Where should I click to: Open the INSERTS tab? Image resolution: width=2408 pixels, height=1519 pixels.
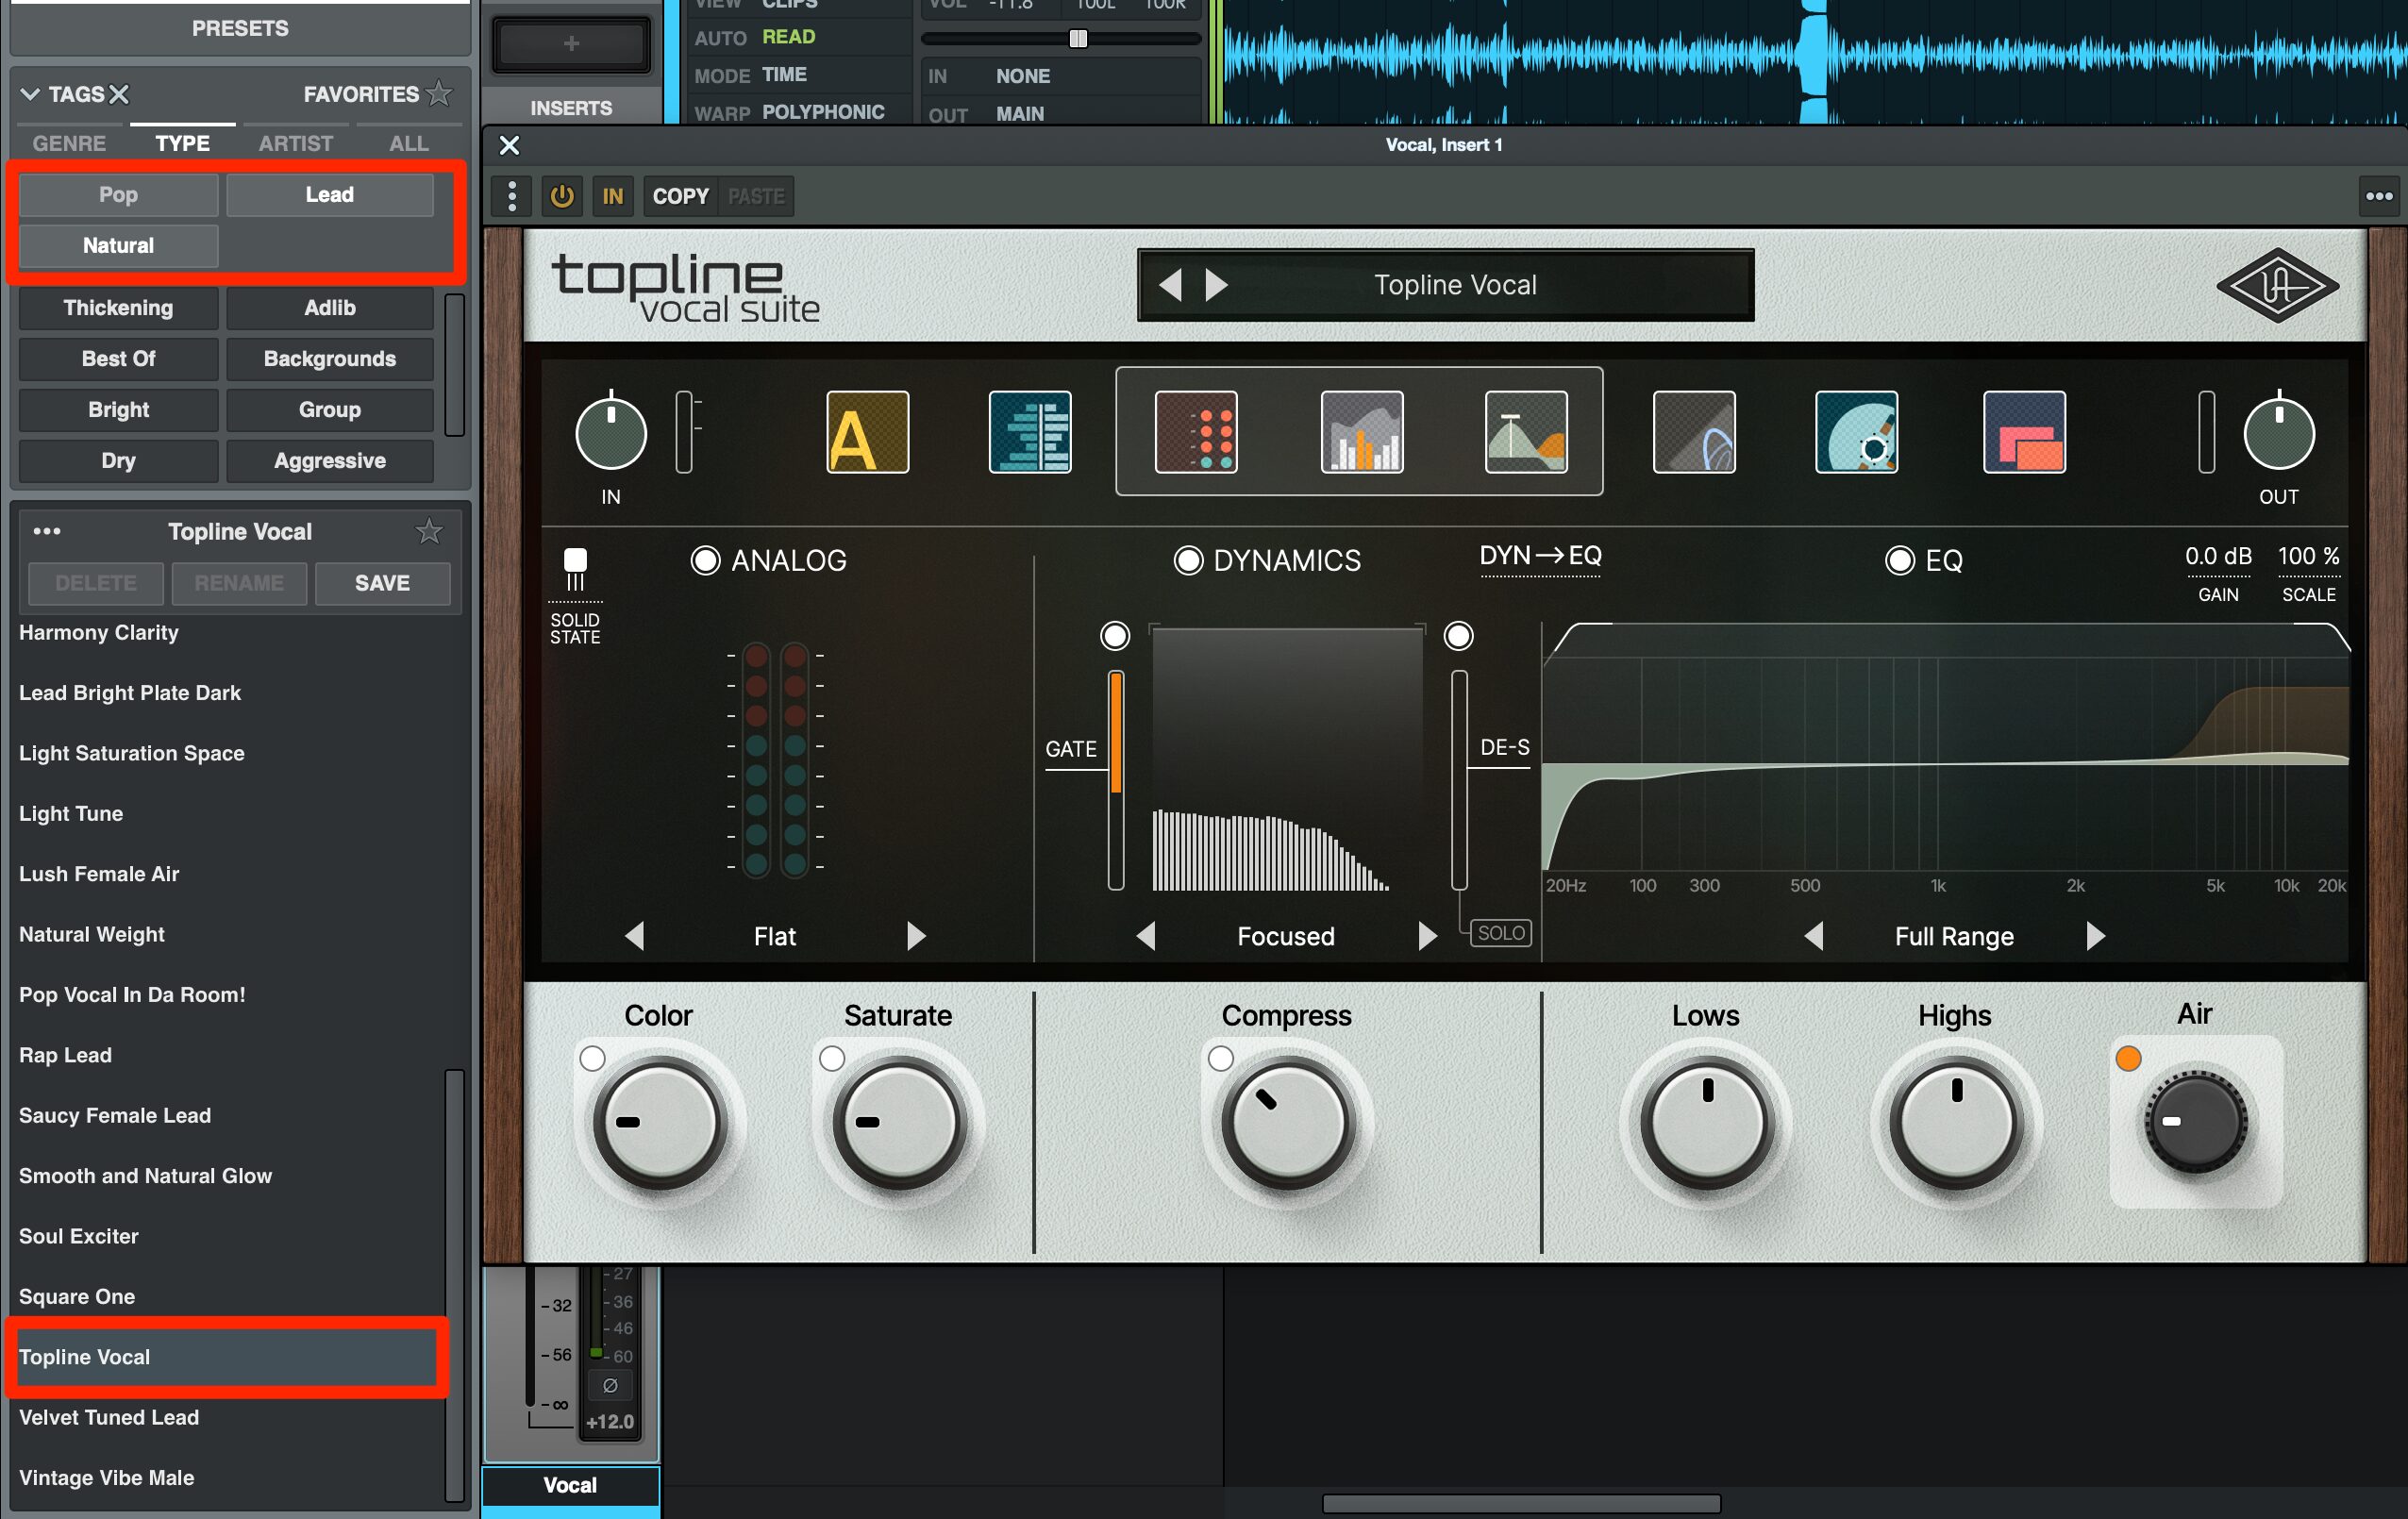point(571,108)
